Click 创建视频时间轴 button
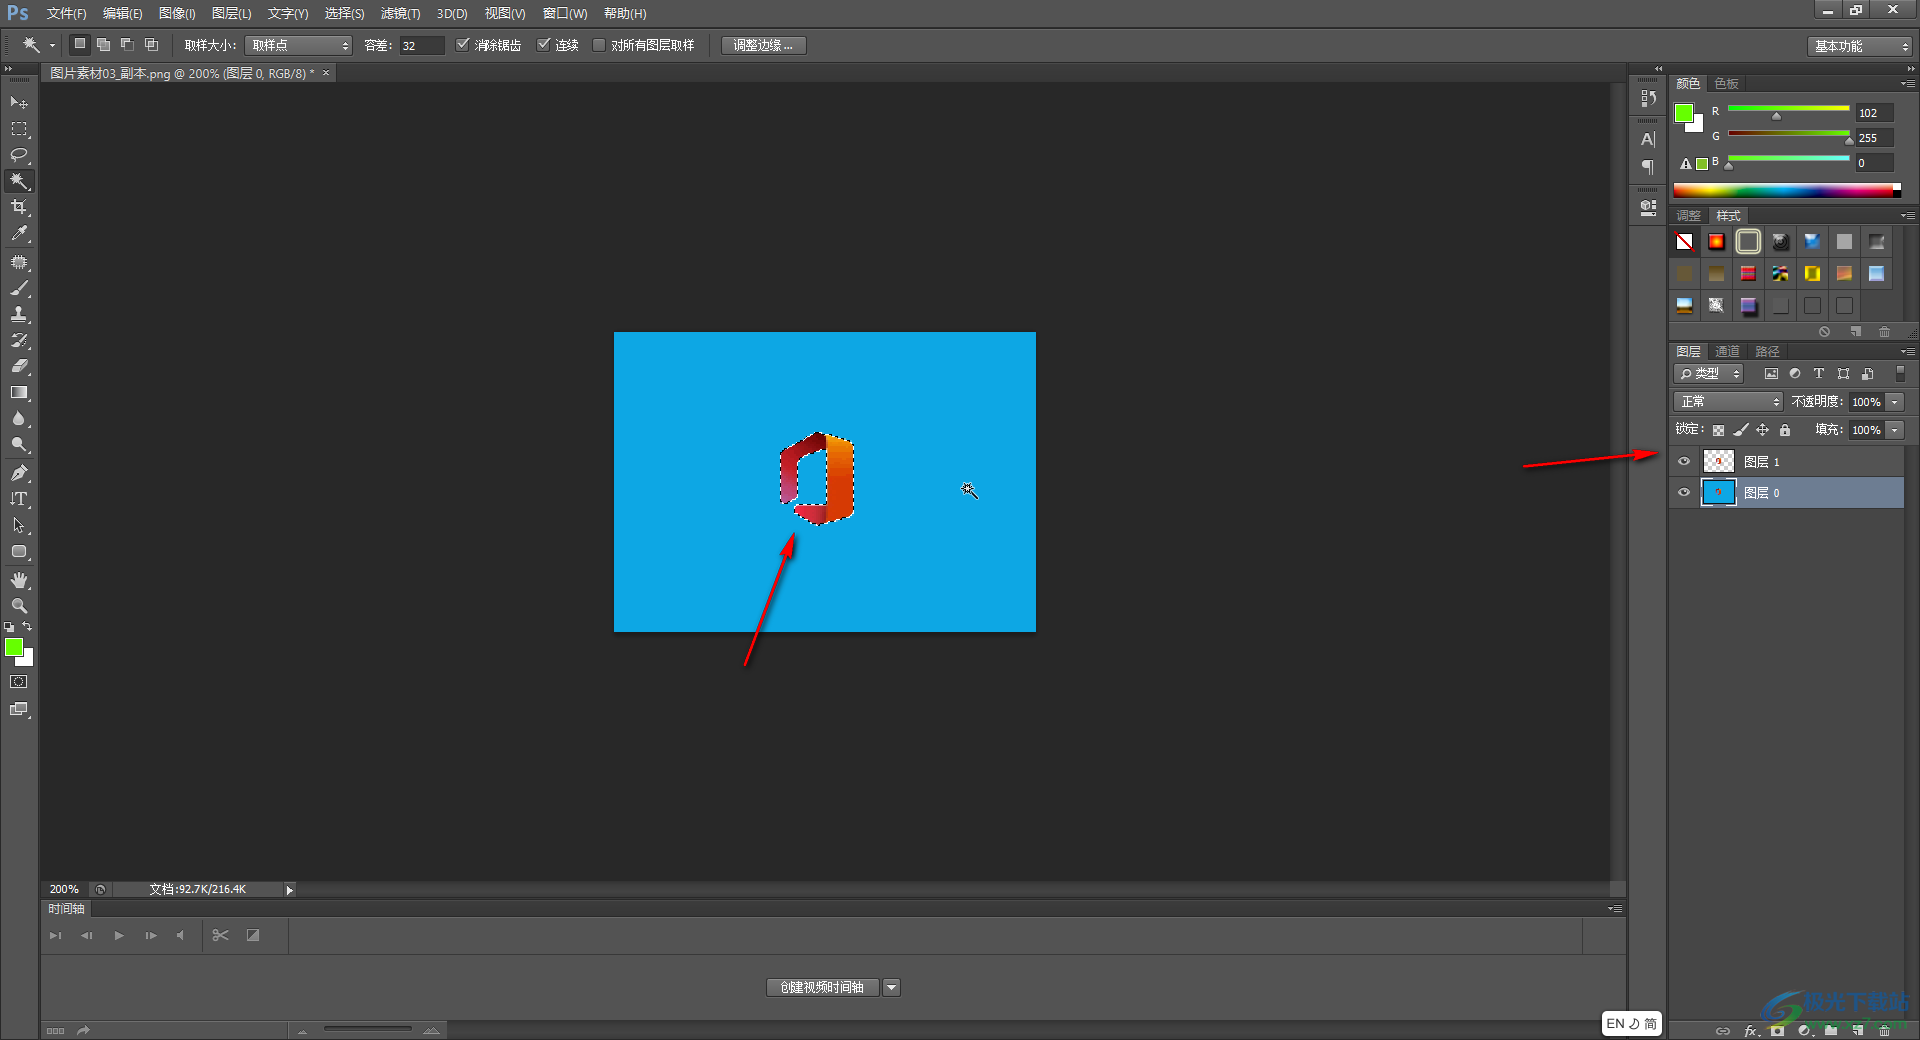 tap(822, 987)
